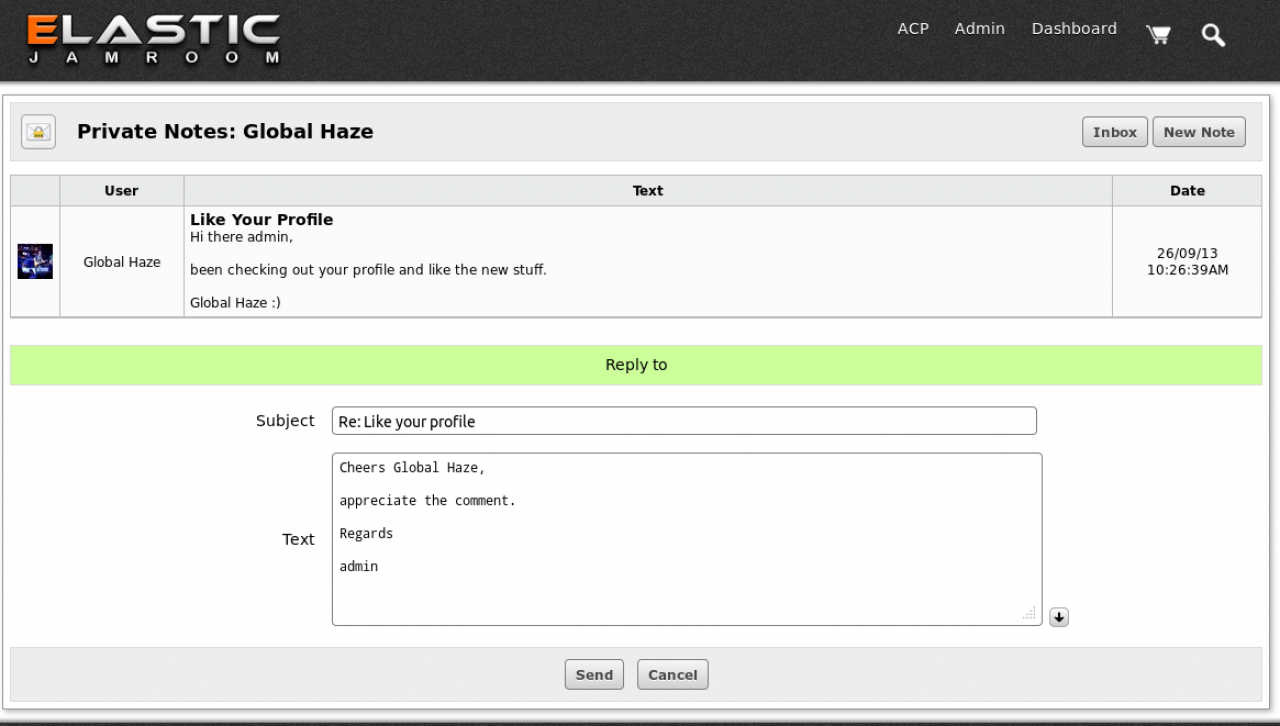This screenshot has width=1280, height=726.
Task: Open the ACP menu
Action: [913, 29]
